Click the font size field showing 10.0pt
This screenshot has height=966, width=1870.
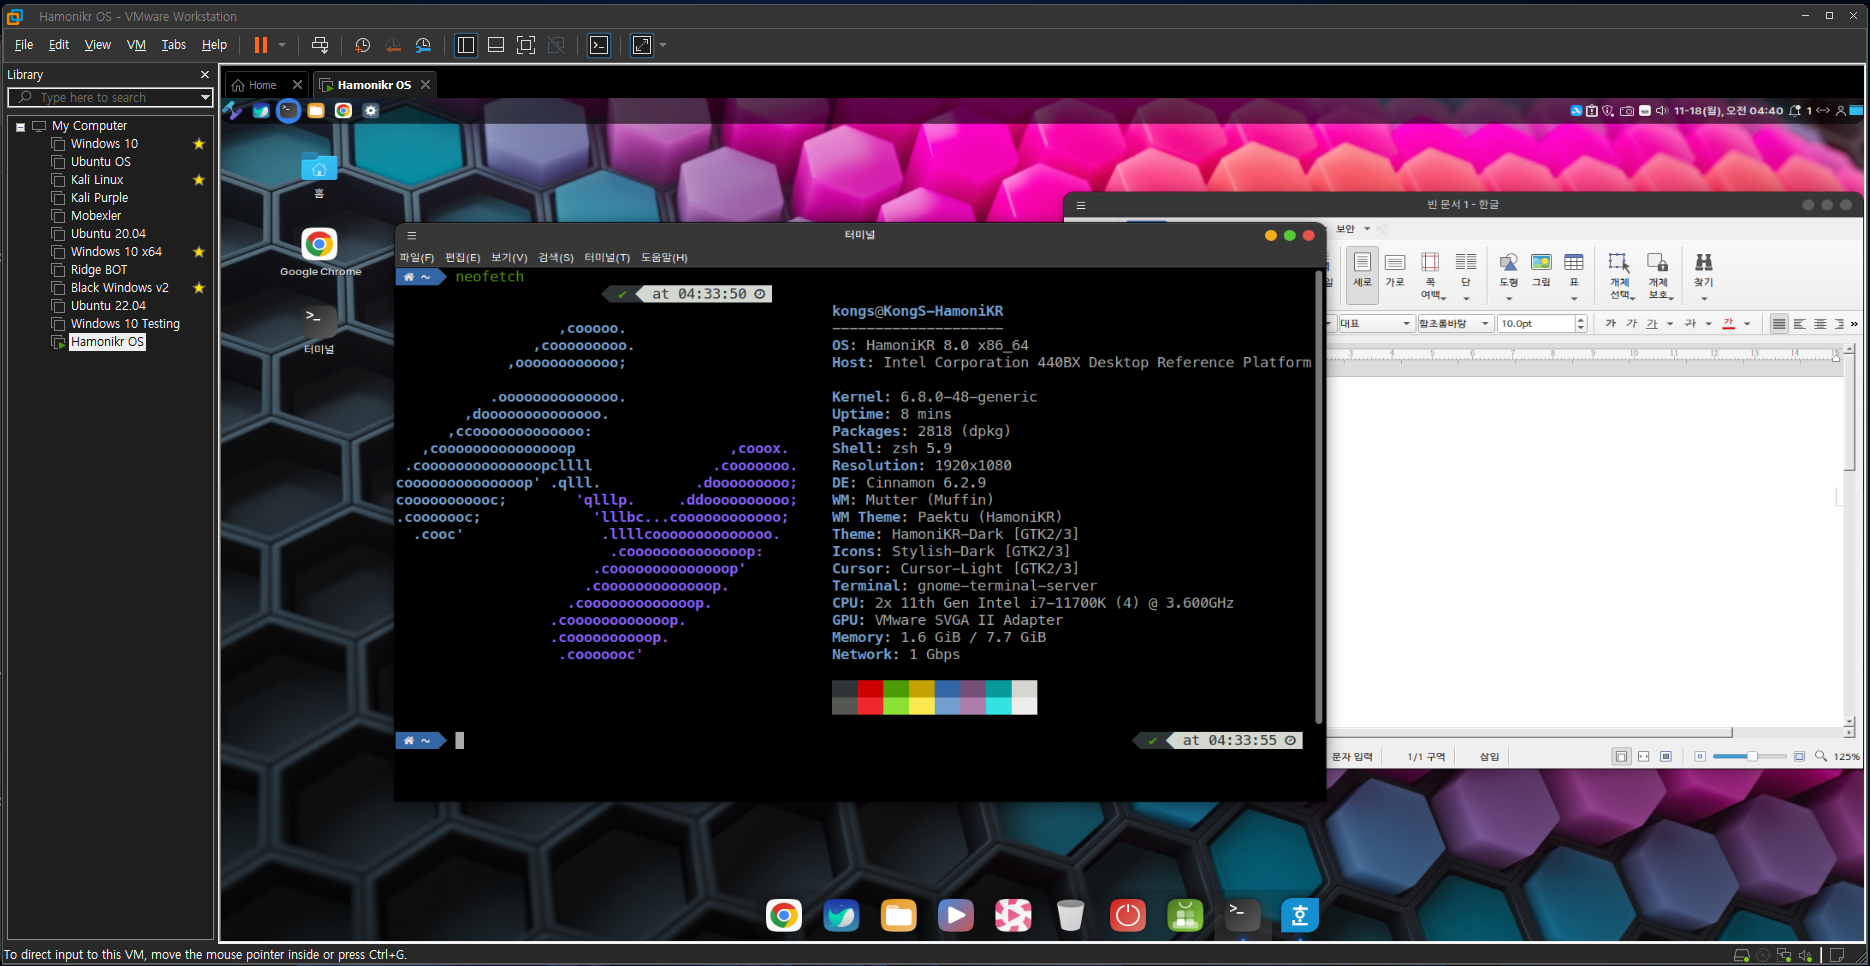click(1536, 323)
